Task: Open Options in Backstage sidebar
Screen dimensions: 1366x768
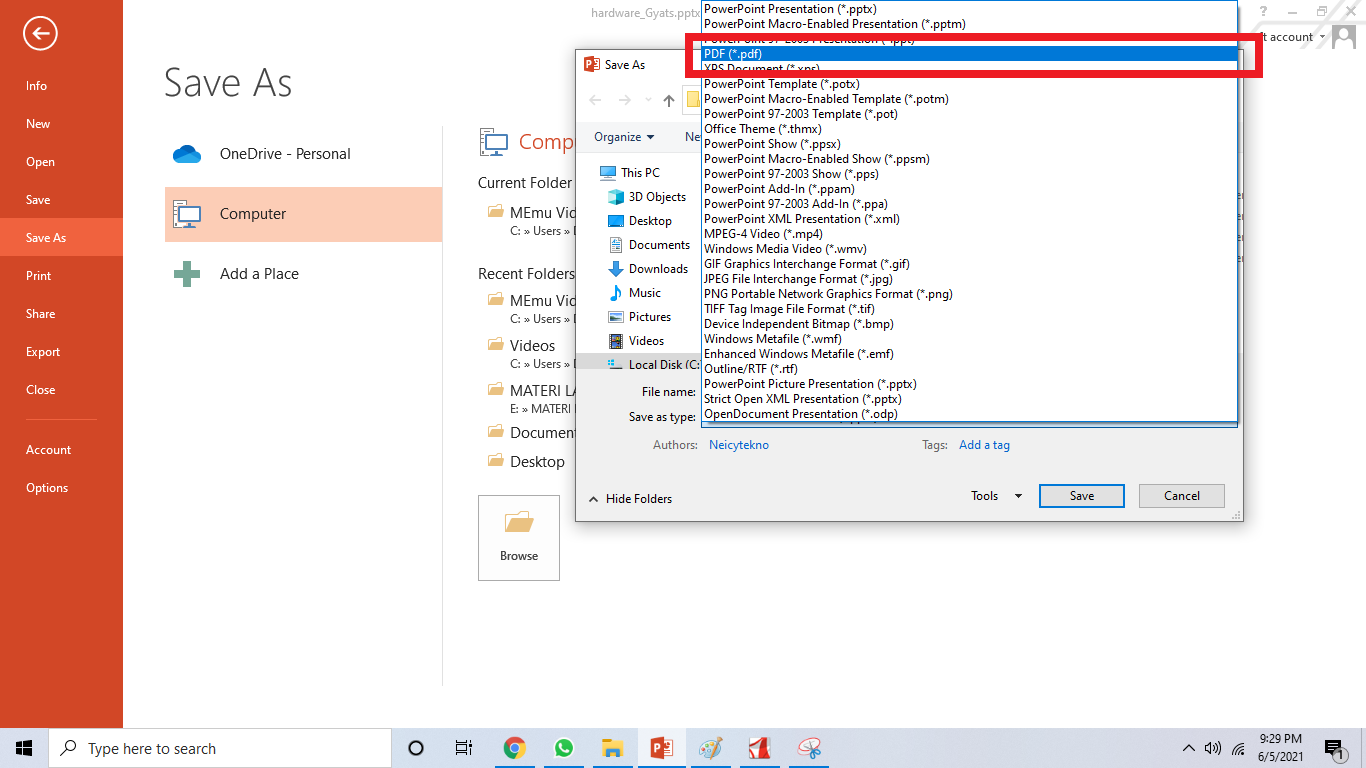Action: click(61, 488)
